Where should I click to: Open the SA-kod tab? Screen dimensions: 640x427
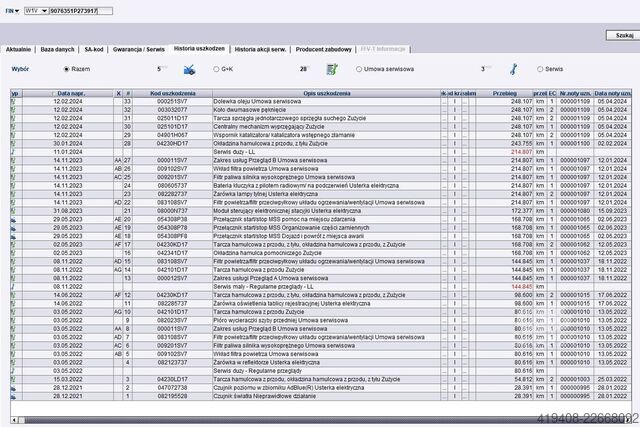(x=94, y=49)
